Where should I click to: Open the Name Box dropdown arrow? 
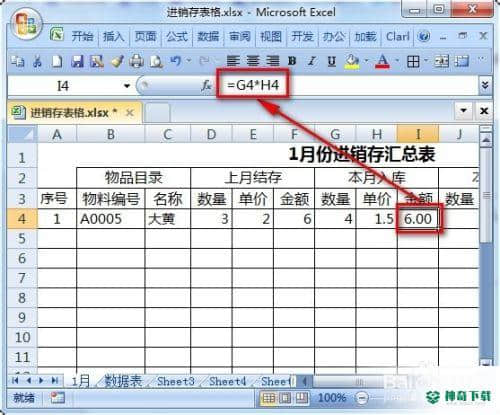point(127,86)
